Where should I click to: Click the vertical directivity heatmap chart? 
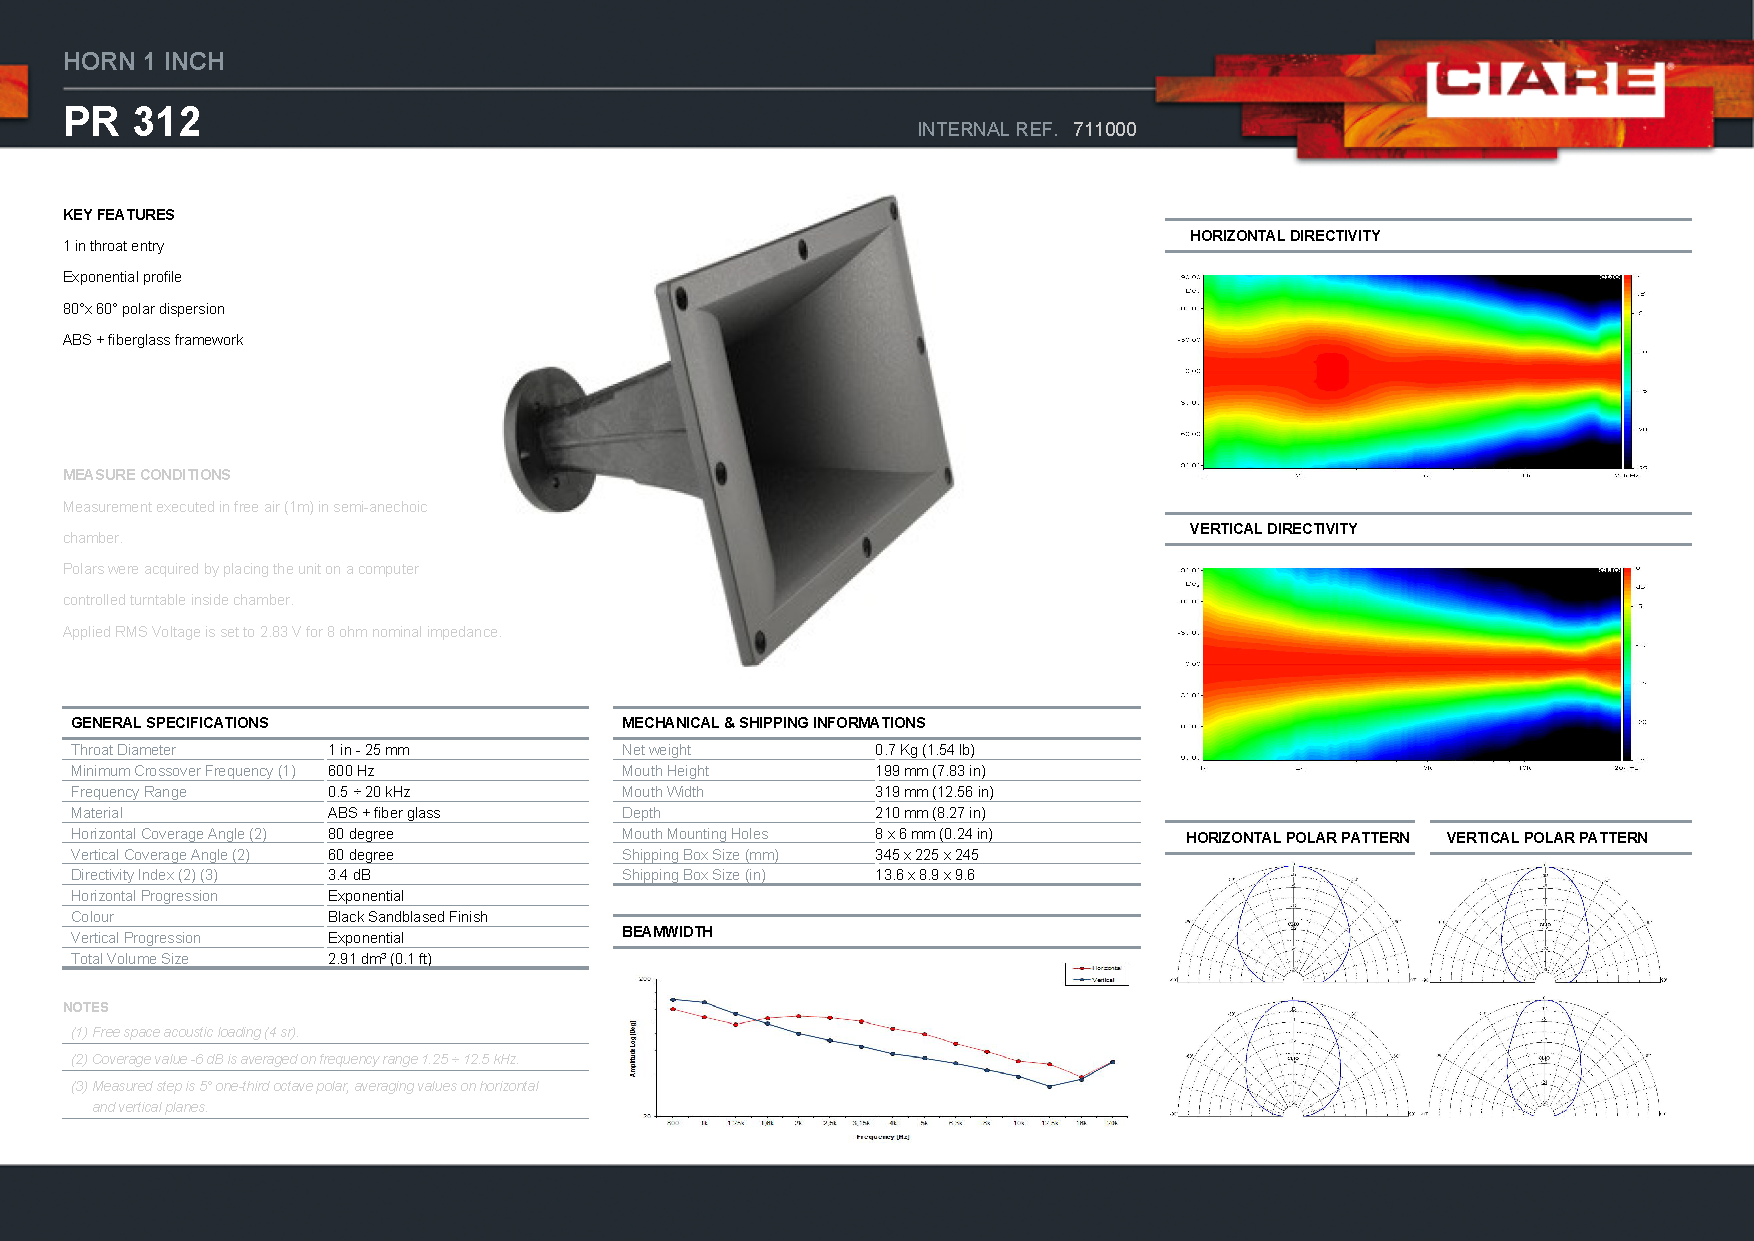click(1411, 664)
